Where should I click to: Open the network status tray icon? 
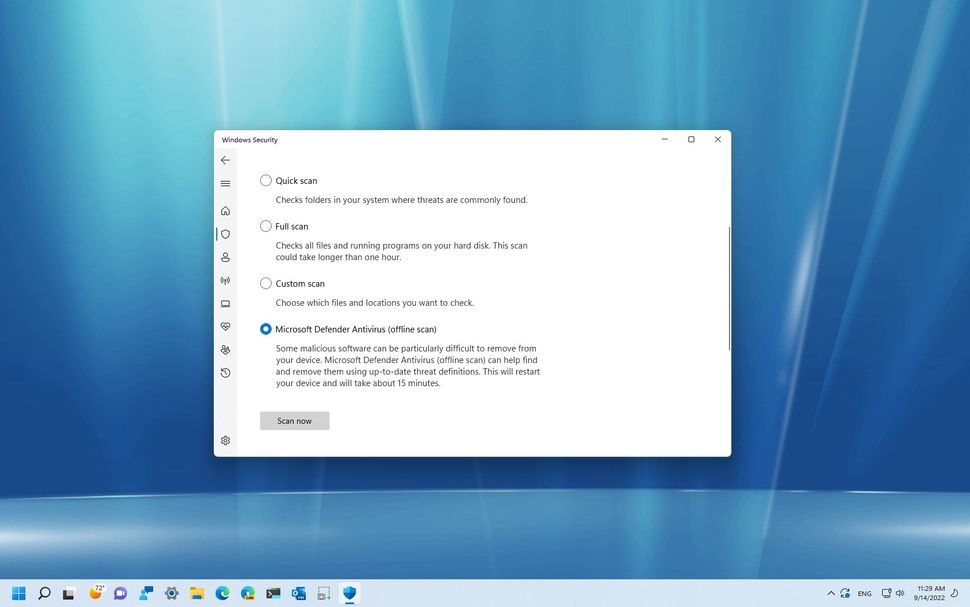(886, 593)
